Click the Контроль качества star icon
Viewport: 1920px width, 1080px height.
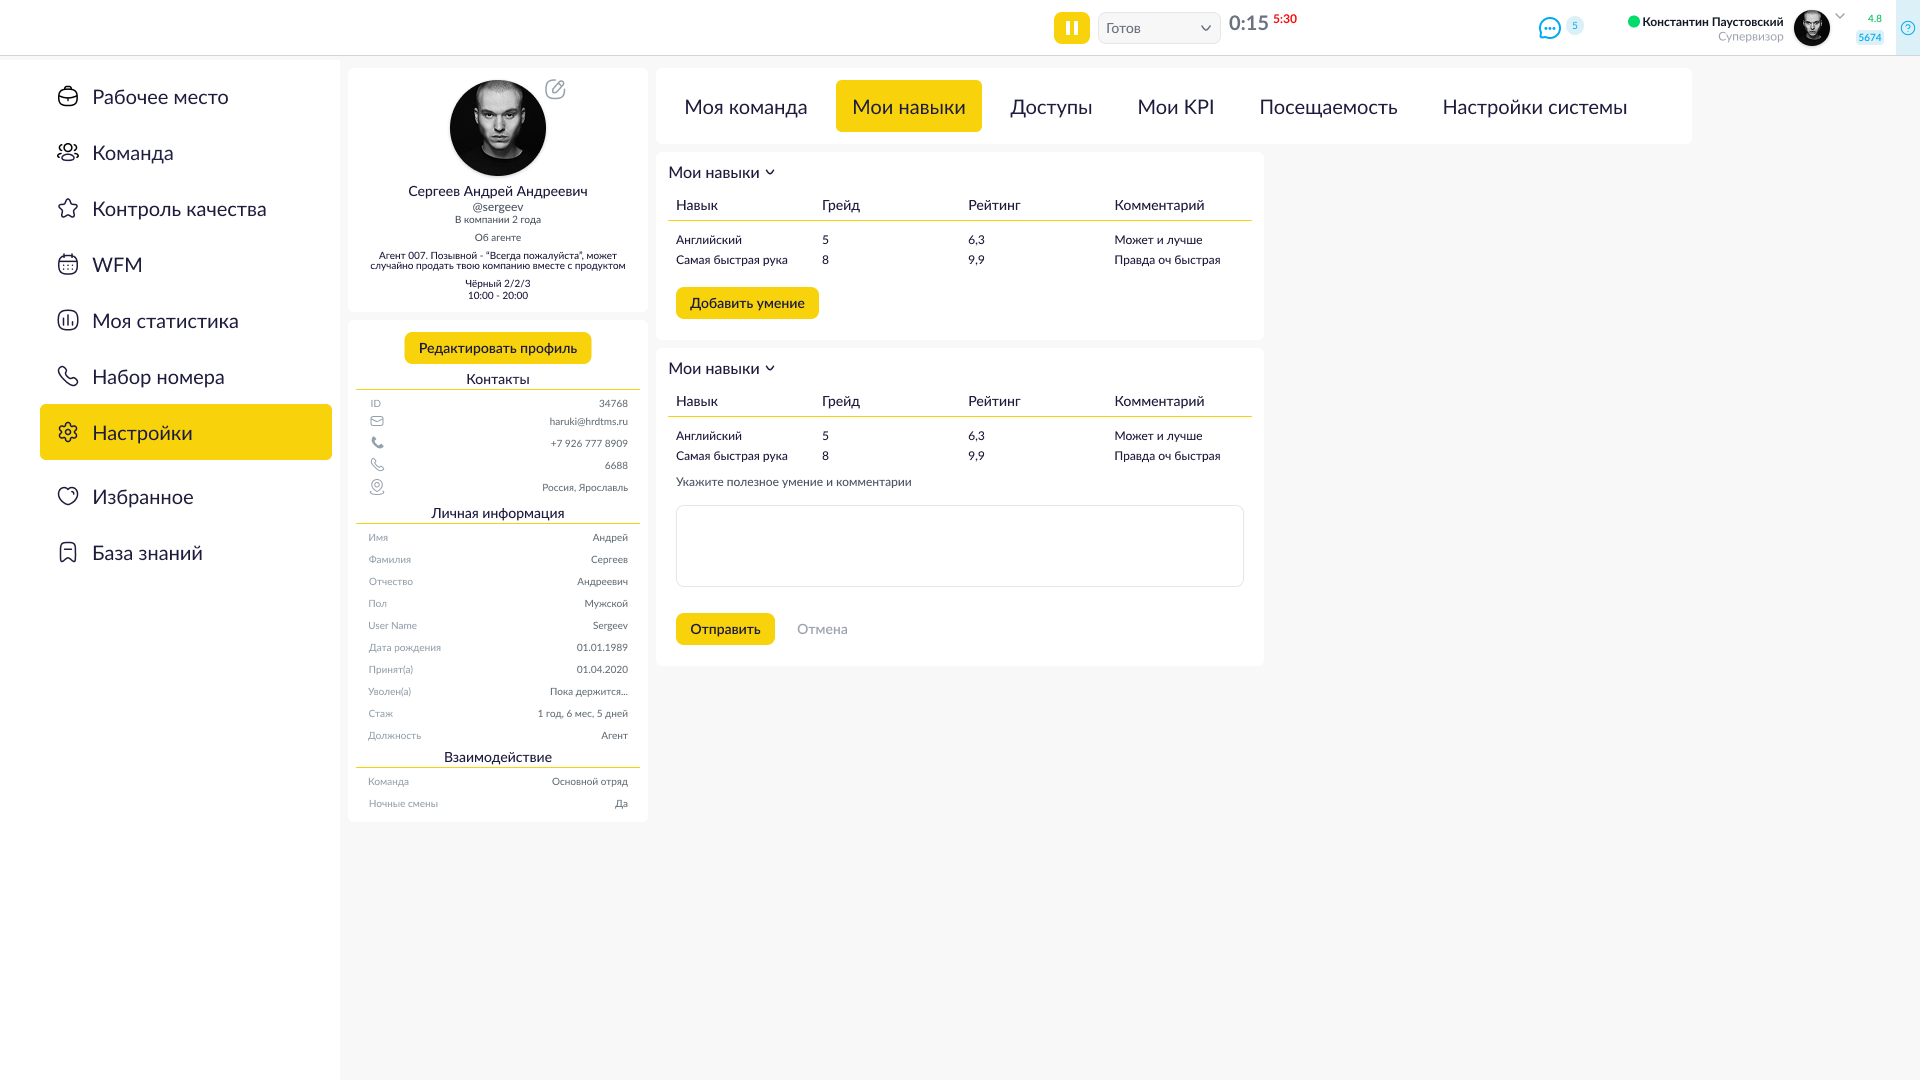(x=68, y=208)
